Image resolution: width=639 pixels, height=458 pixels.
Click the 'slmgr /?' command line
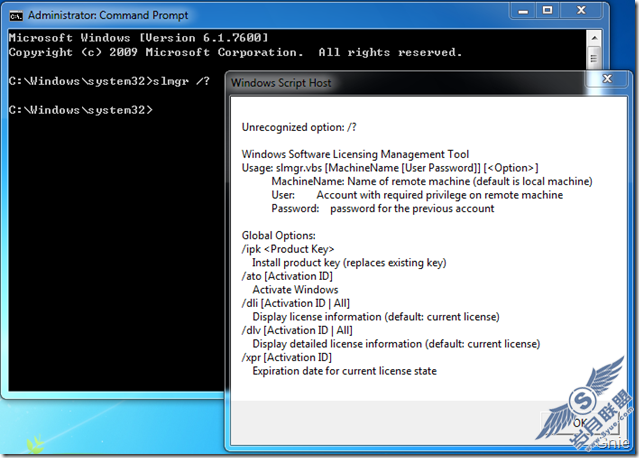pyautogui.click(x=109, y=81)
